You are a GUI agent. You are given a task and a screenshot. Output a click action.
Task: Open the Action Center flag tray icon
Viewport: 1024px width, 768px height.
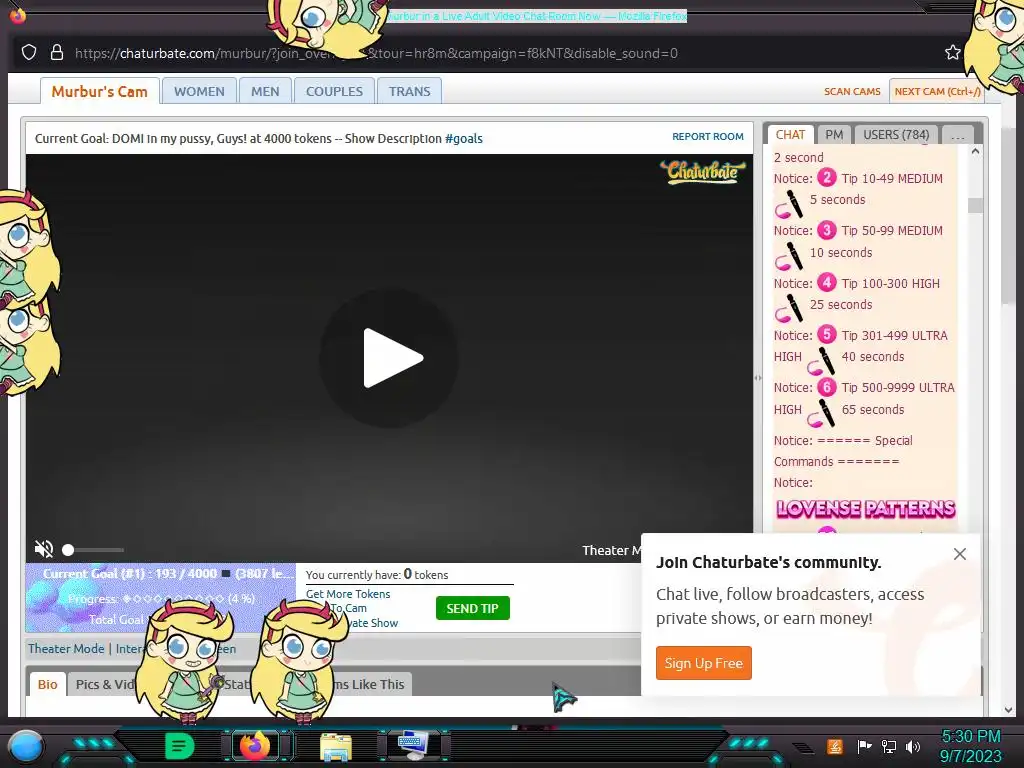pyautogui.click(x=864, y=746)
